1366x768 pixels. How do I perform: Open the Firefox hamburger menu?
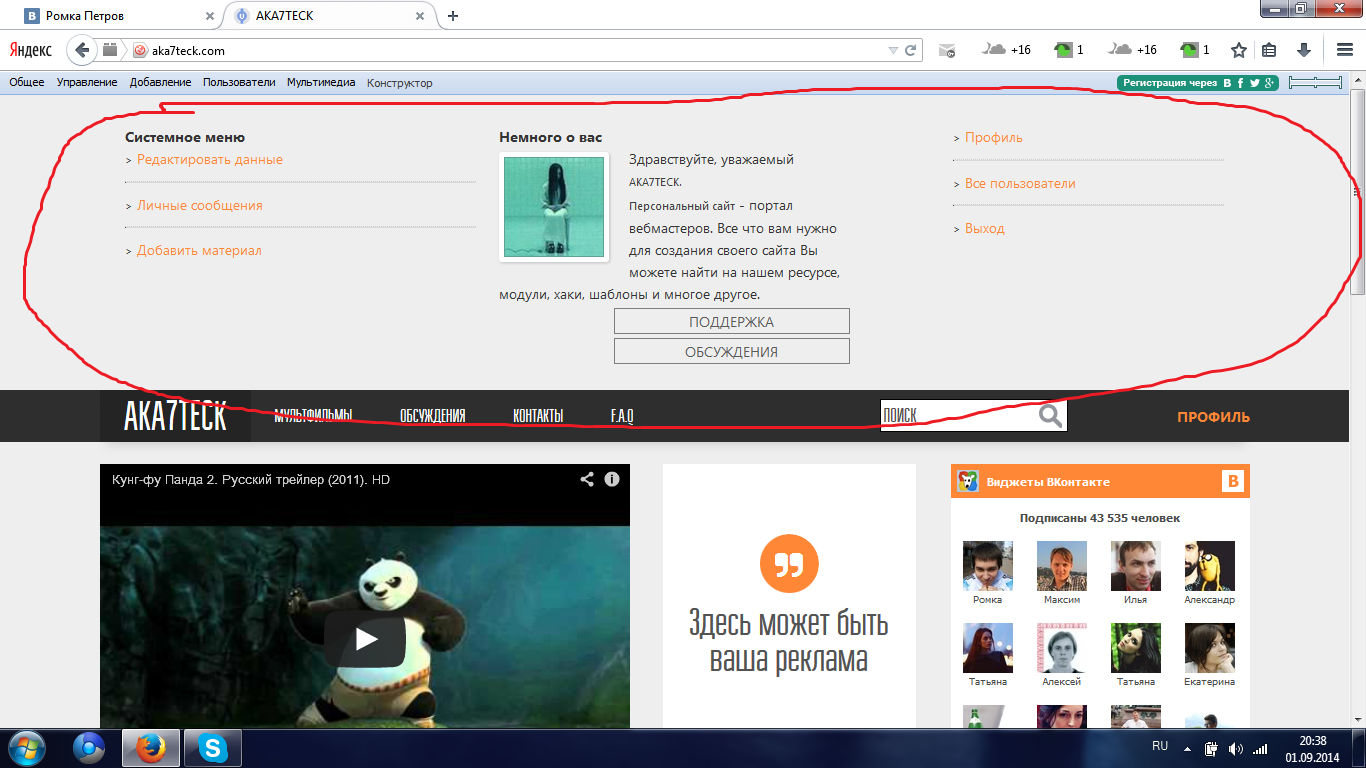tap(1345, 50)
